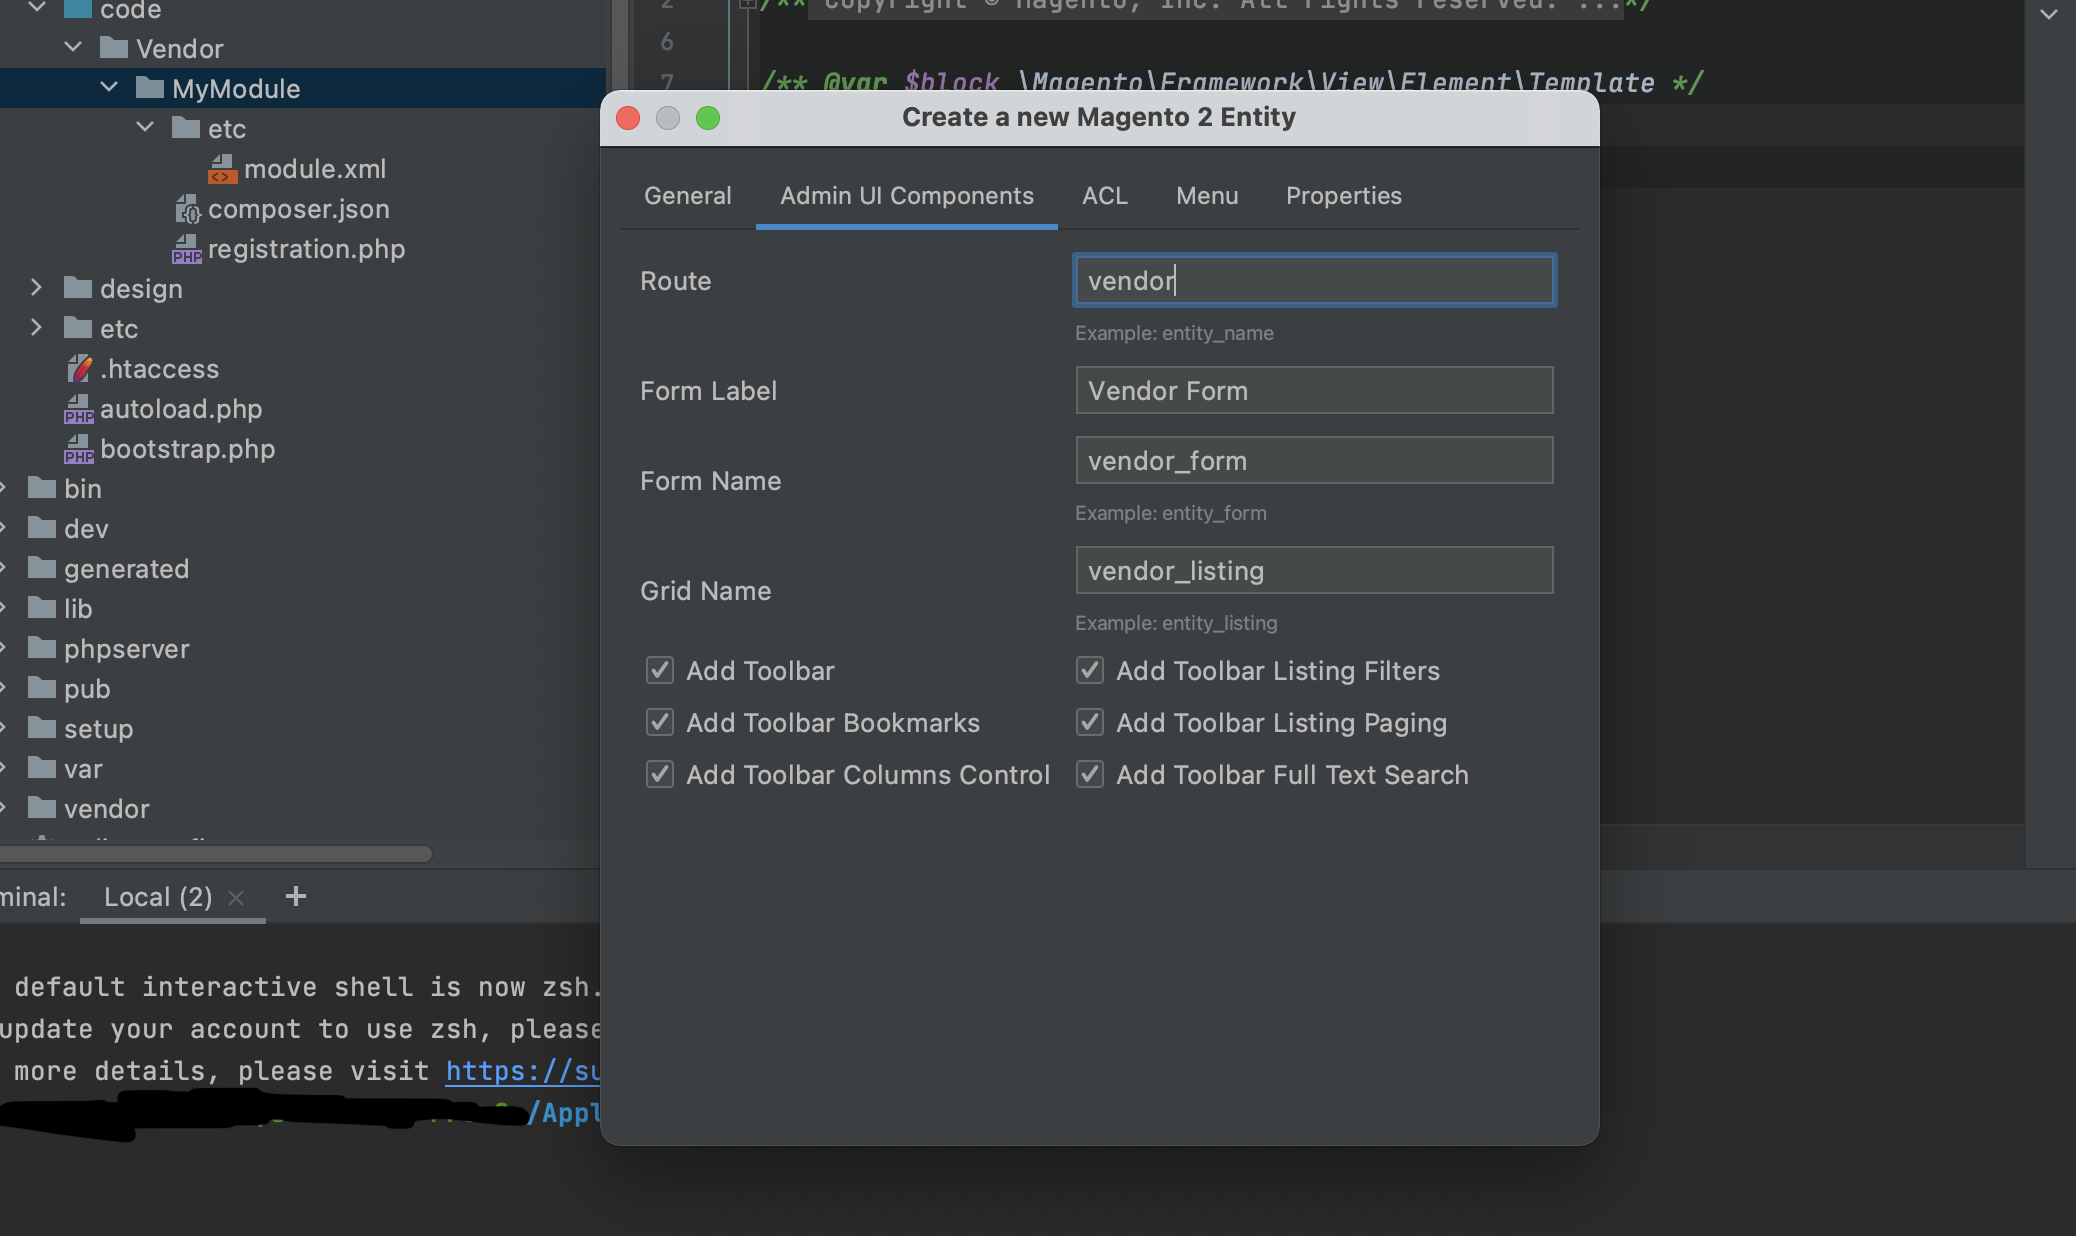Click the module.xml file icon

pyautogui.click(x=221, y=169)
